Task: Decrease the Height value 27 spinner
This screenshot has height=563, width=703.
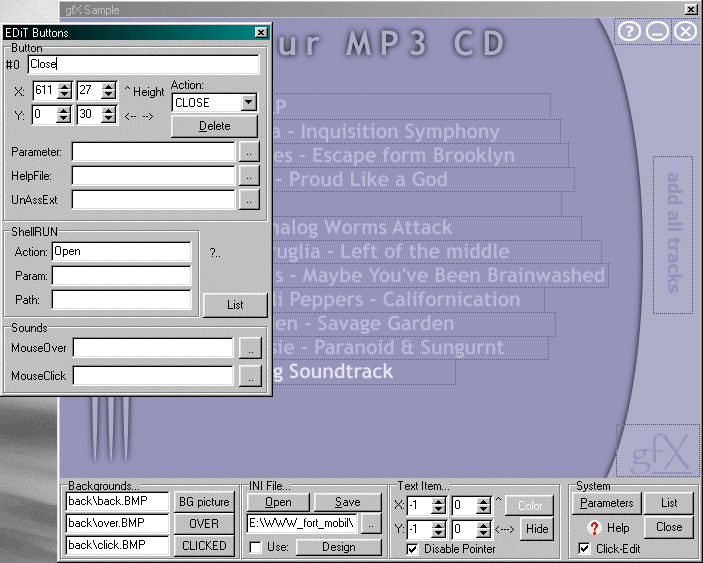Action: coord(108,95)
